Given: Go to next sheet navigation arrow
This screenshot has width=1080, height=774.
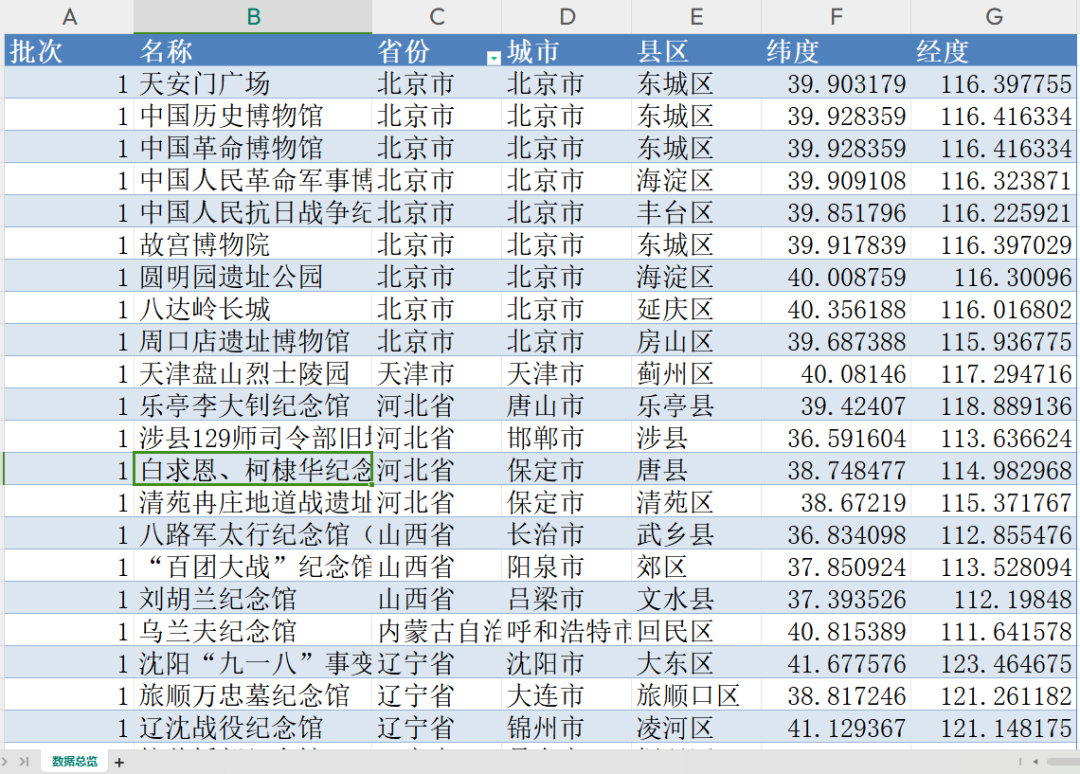Looking at the screenshot, I should click(5, 762).
